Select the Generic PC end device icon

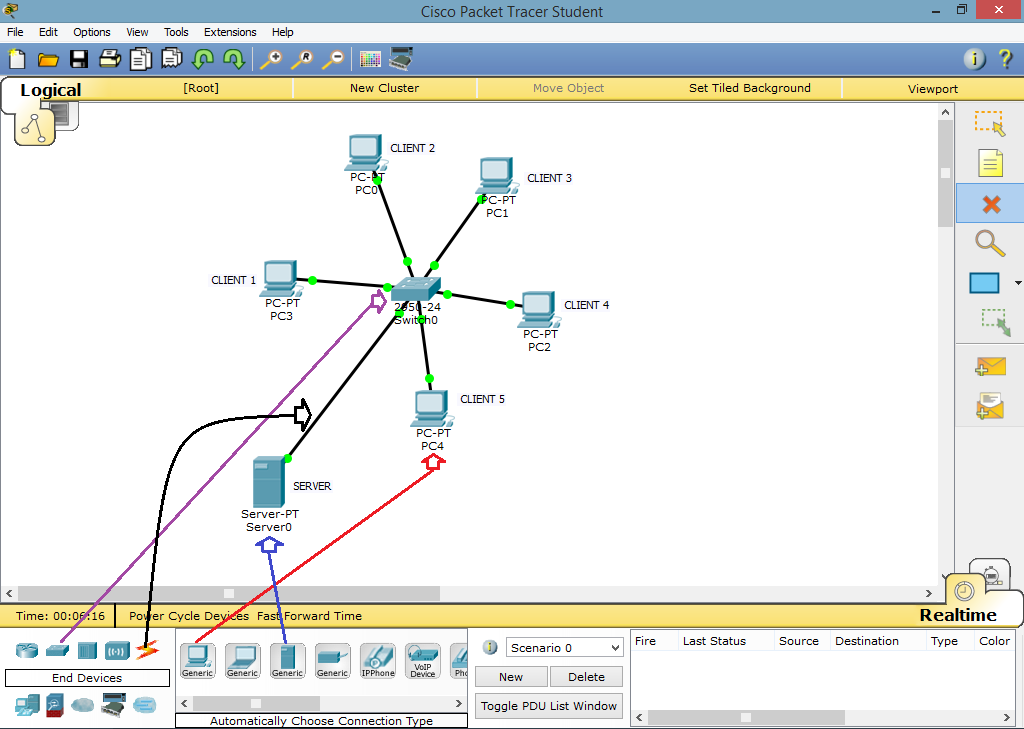point(197,659)
